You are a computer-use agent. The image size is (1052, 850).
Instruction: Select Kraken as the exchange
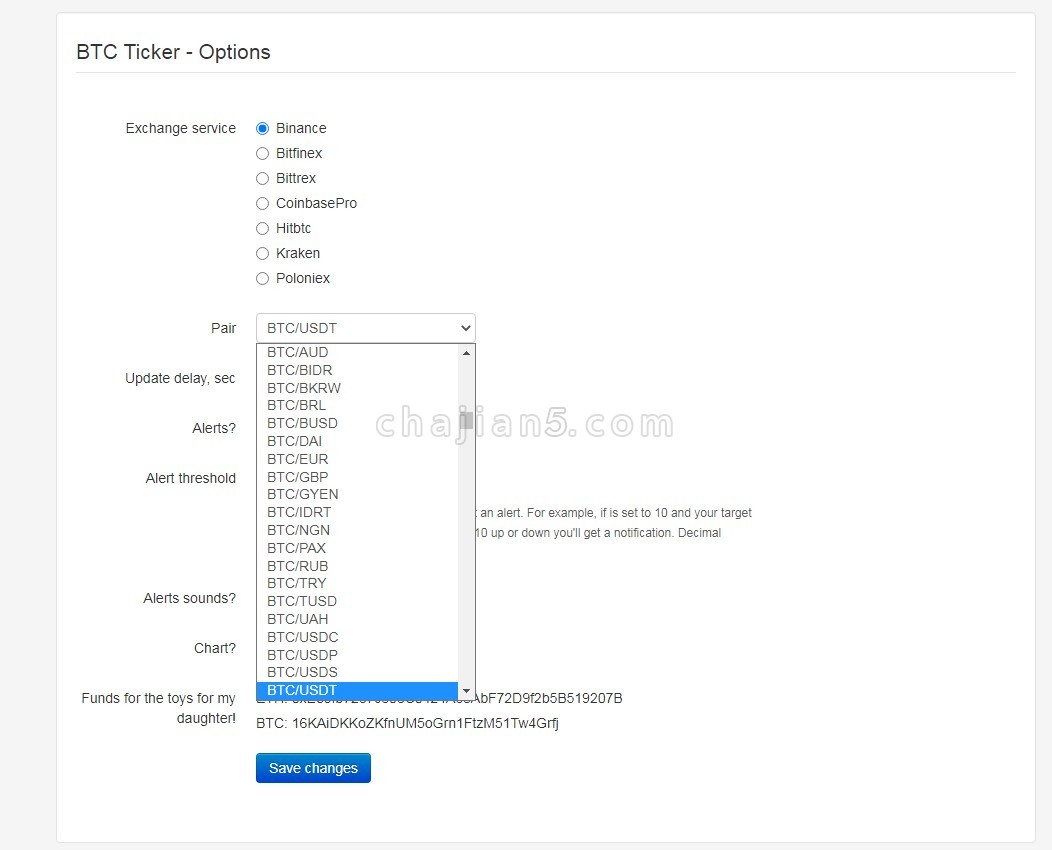(262, 254)
